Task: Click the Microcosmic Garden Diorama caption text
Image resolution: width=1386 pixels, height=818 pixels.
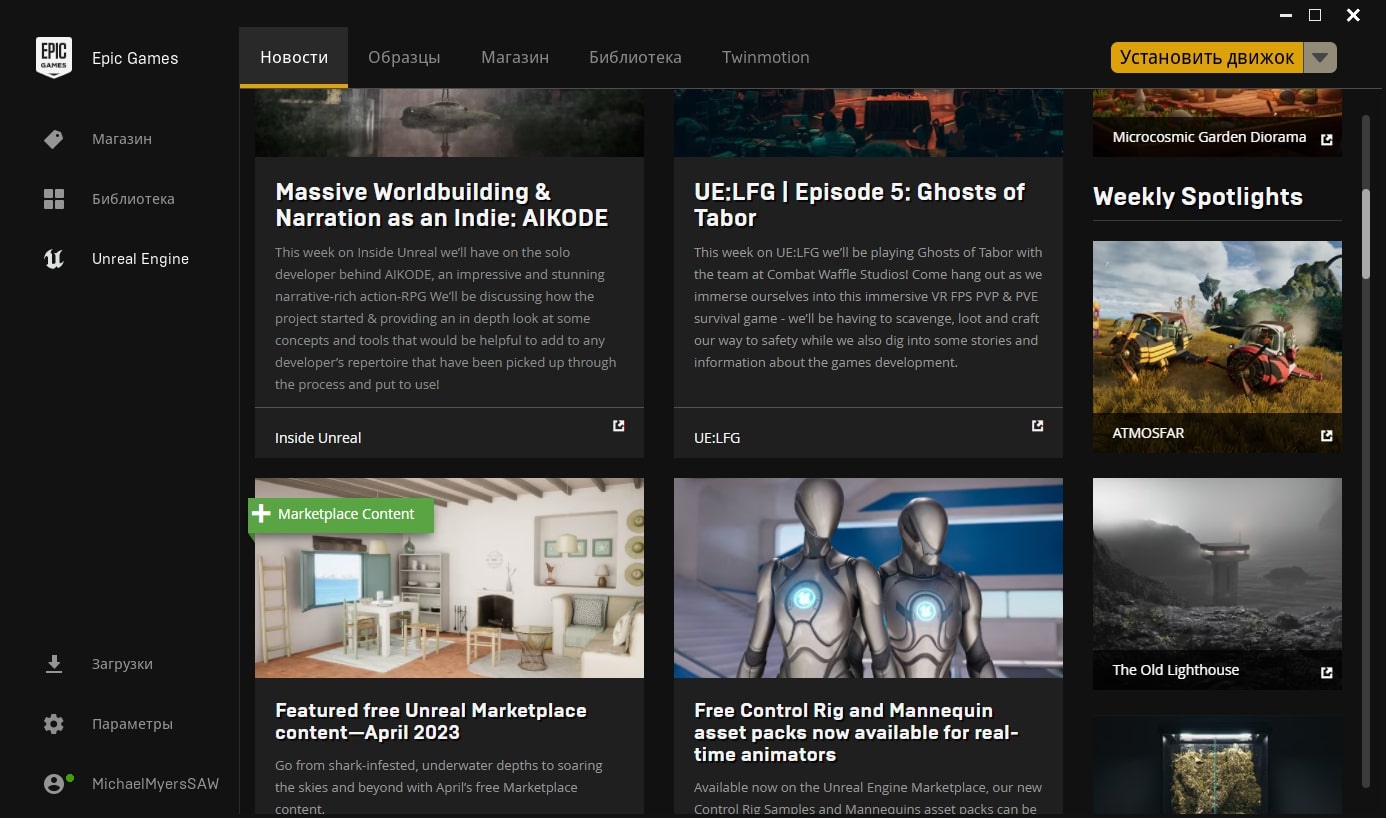Action: coord(1210,137)
